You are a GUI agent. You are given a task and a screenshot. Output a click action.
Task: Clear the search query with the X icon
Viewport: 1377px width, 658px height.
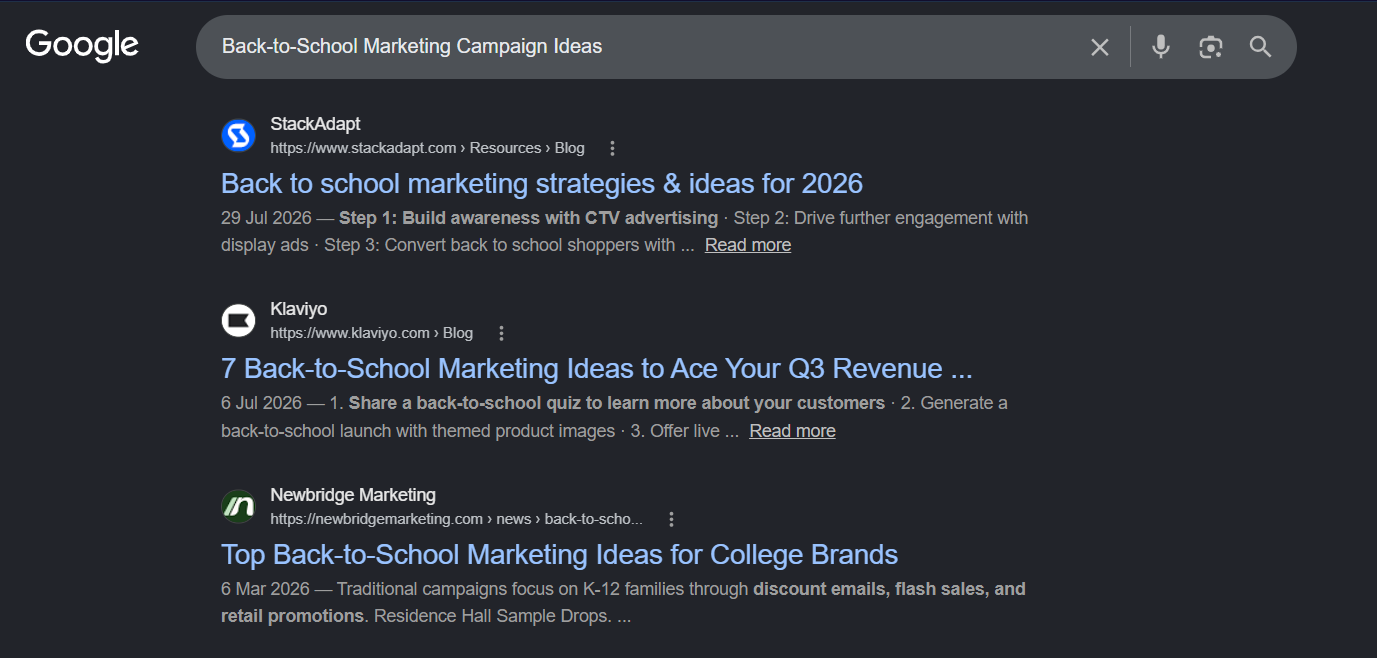coord(1100,47)
